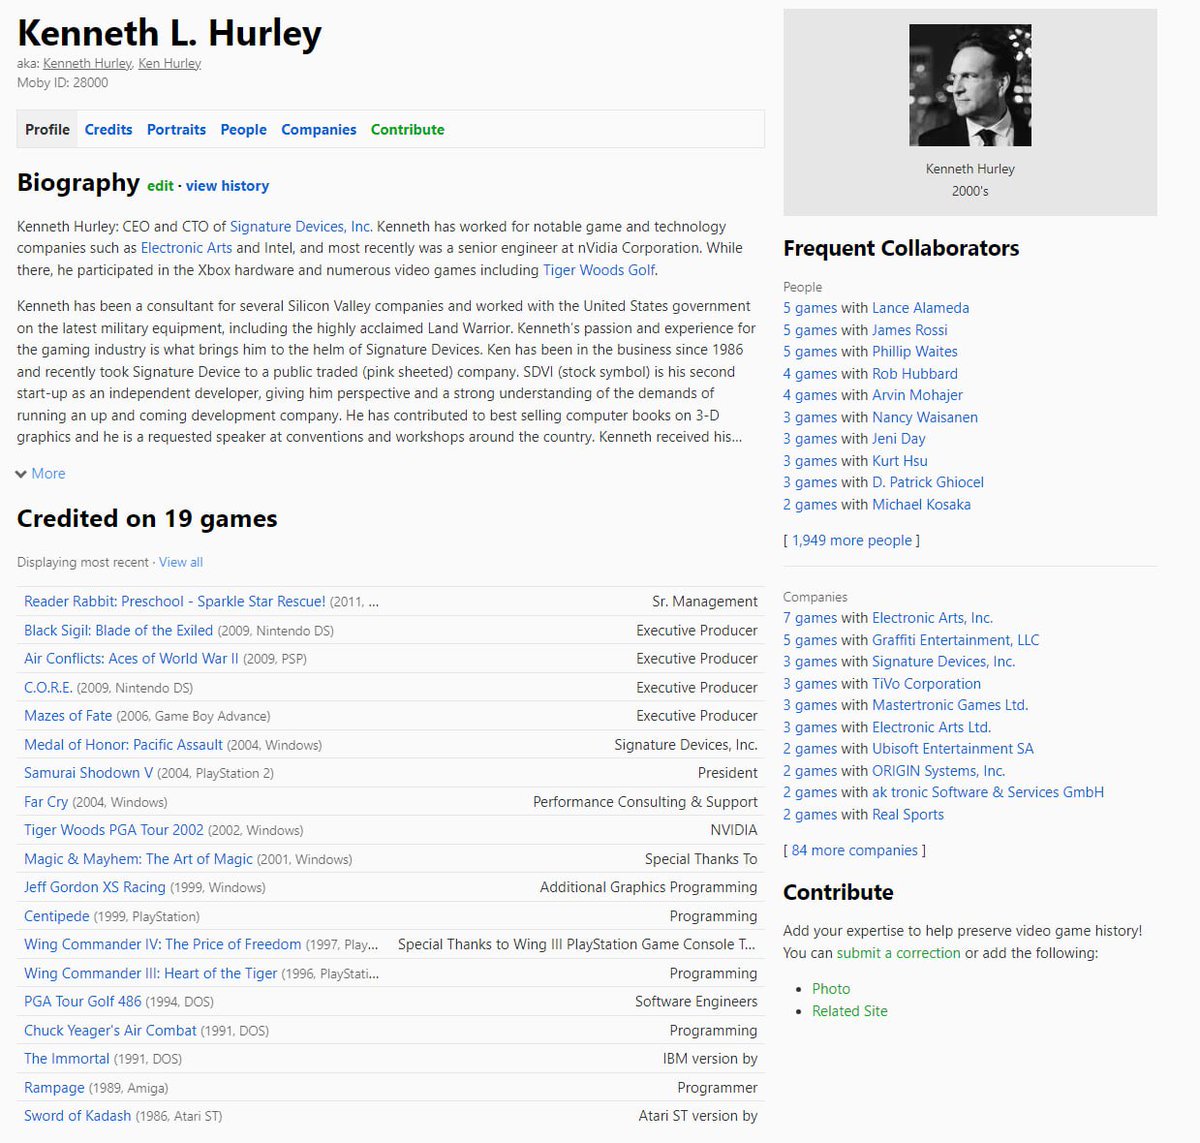The height and width of the screenshot is (1143, 1200).
Task: Show 84 more companies
Action: pyautogui.click(x=854, y=850)
